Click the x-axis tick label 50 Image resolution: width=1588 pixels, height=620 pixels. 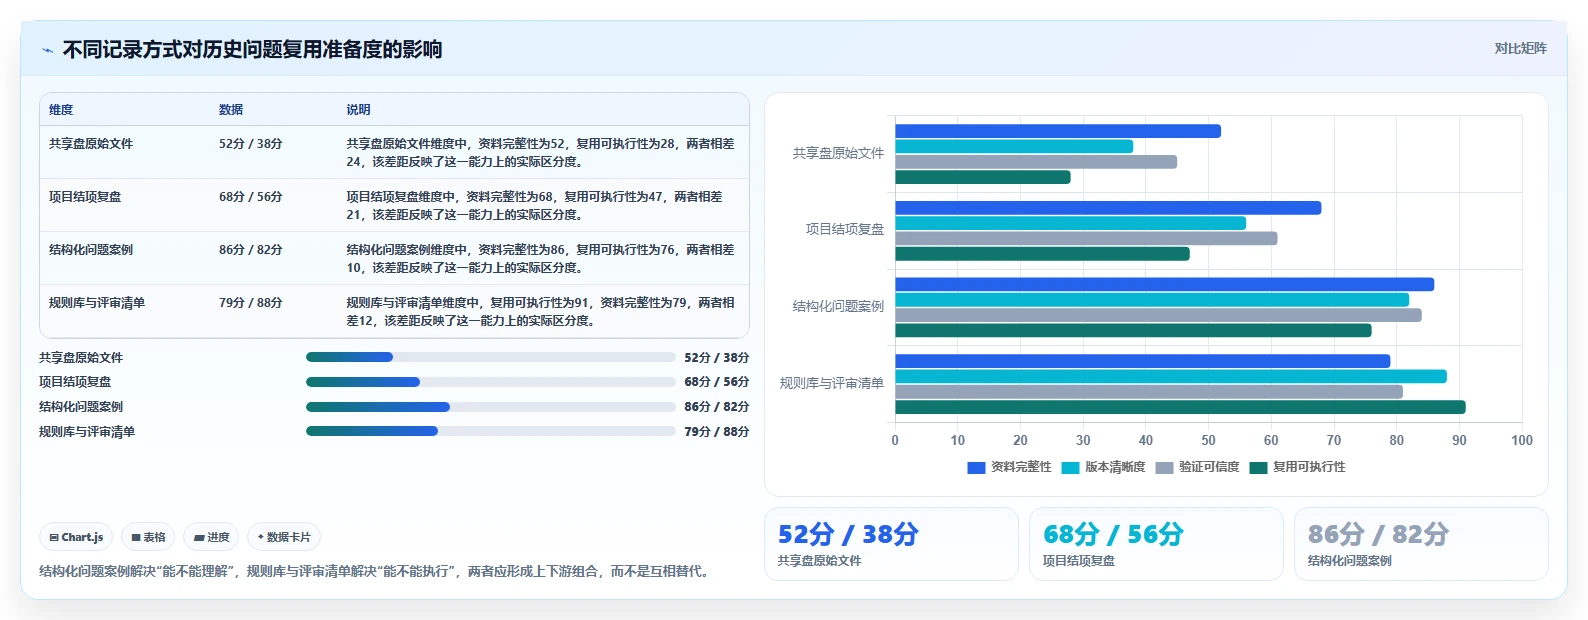pyautogui.click(x=1208, y=440)
